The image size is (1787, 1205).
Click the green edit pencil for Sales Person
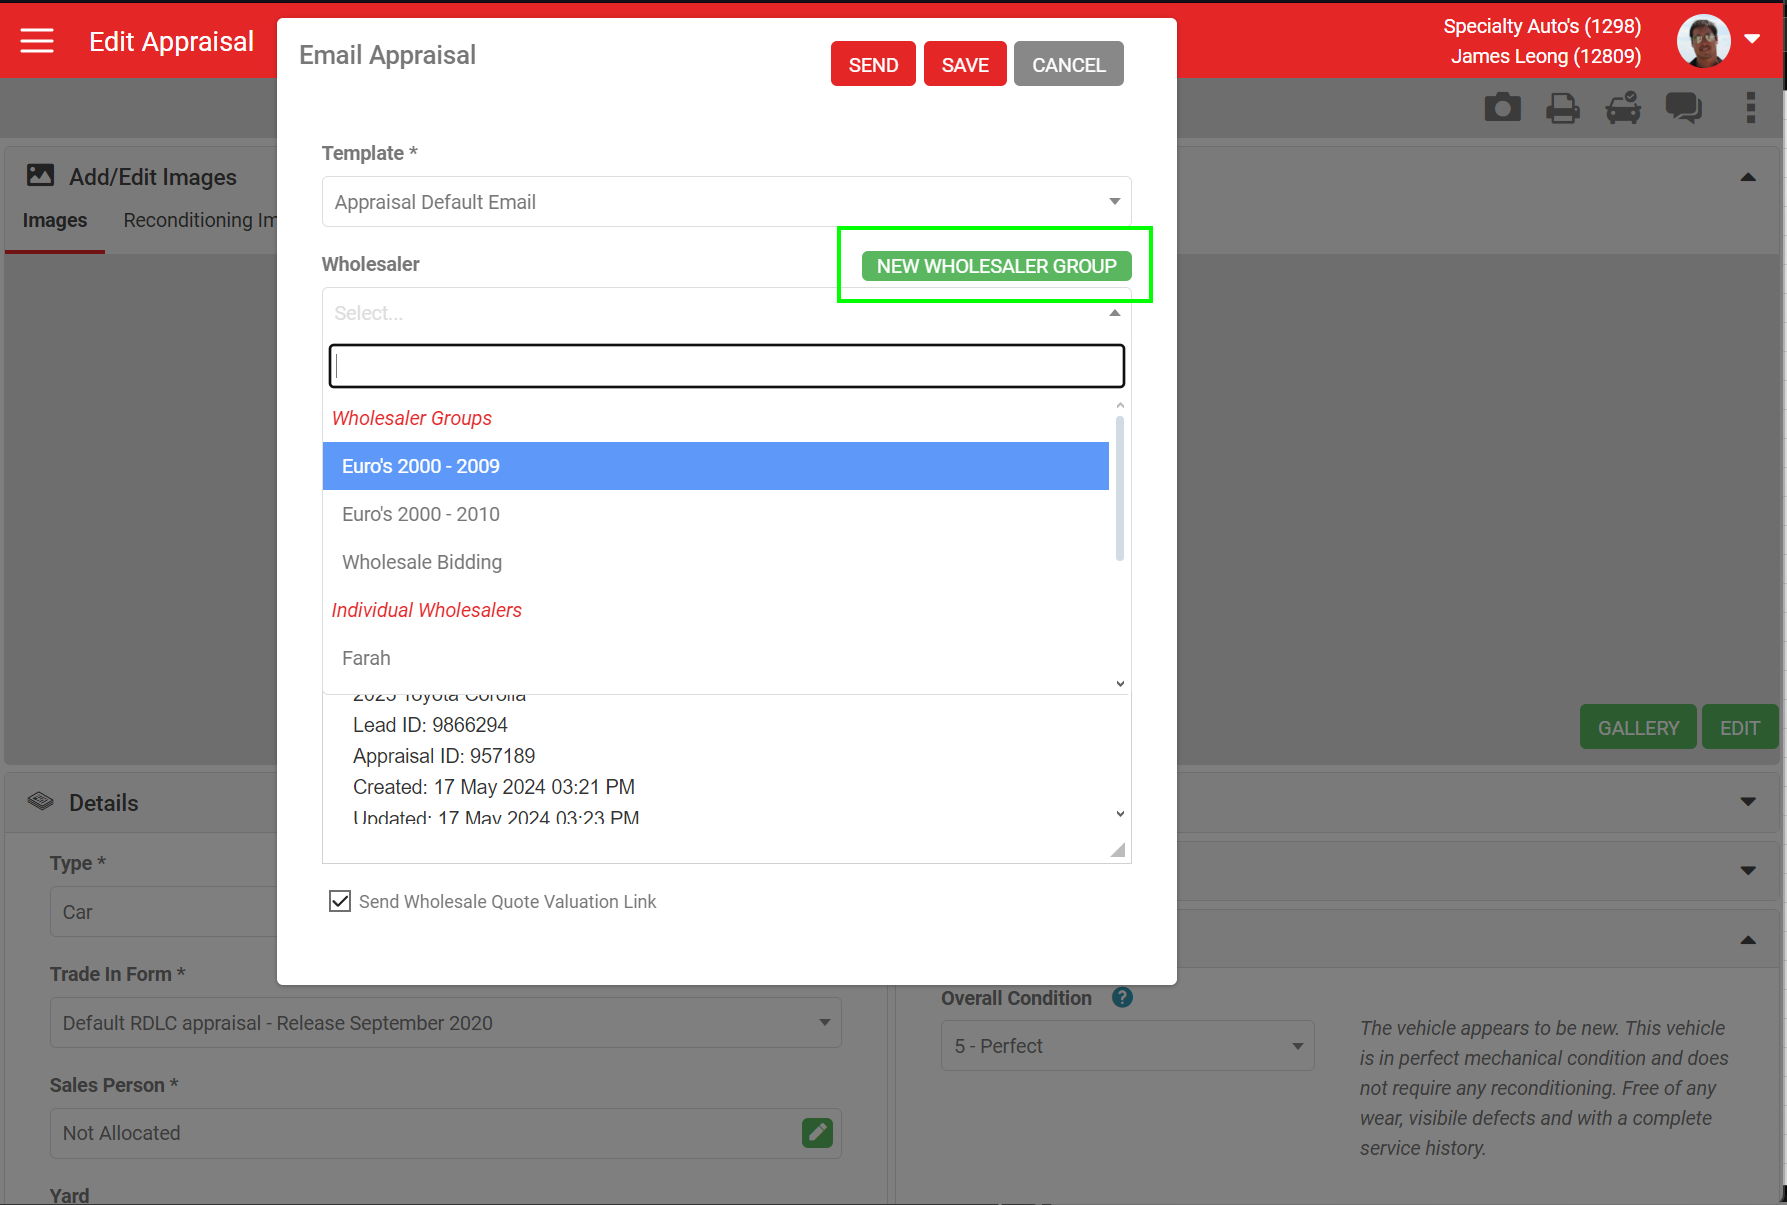tap(817, 1133)
